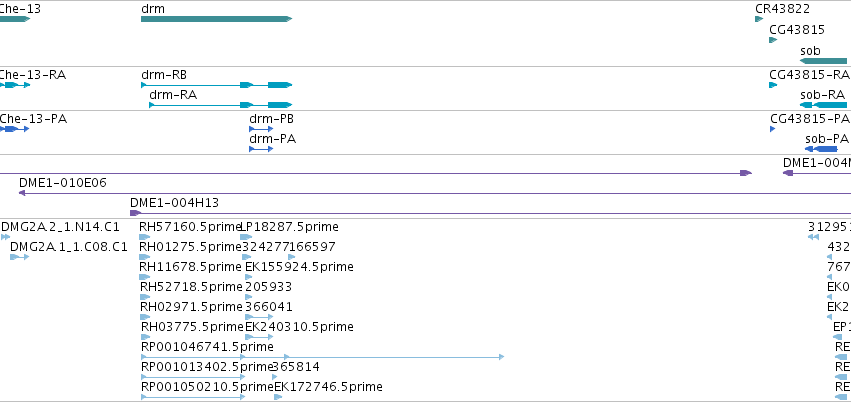851x402 pixels.
Task: Select the drm-RA transcript line
Action: 221,105
